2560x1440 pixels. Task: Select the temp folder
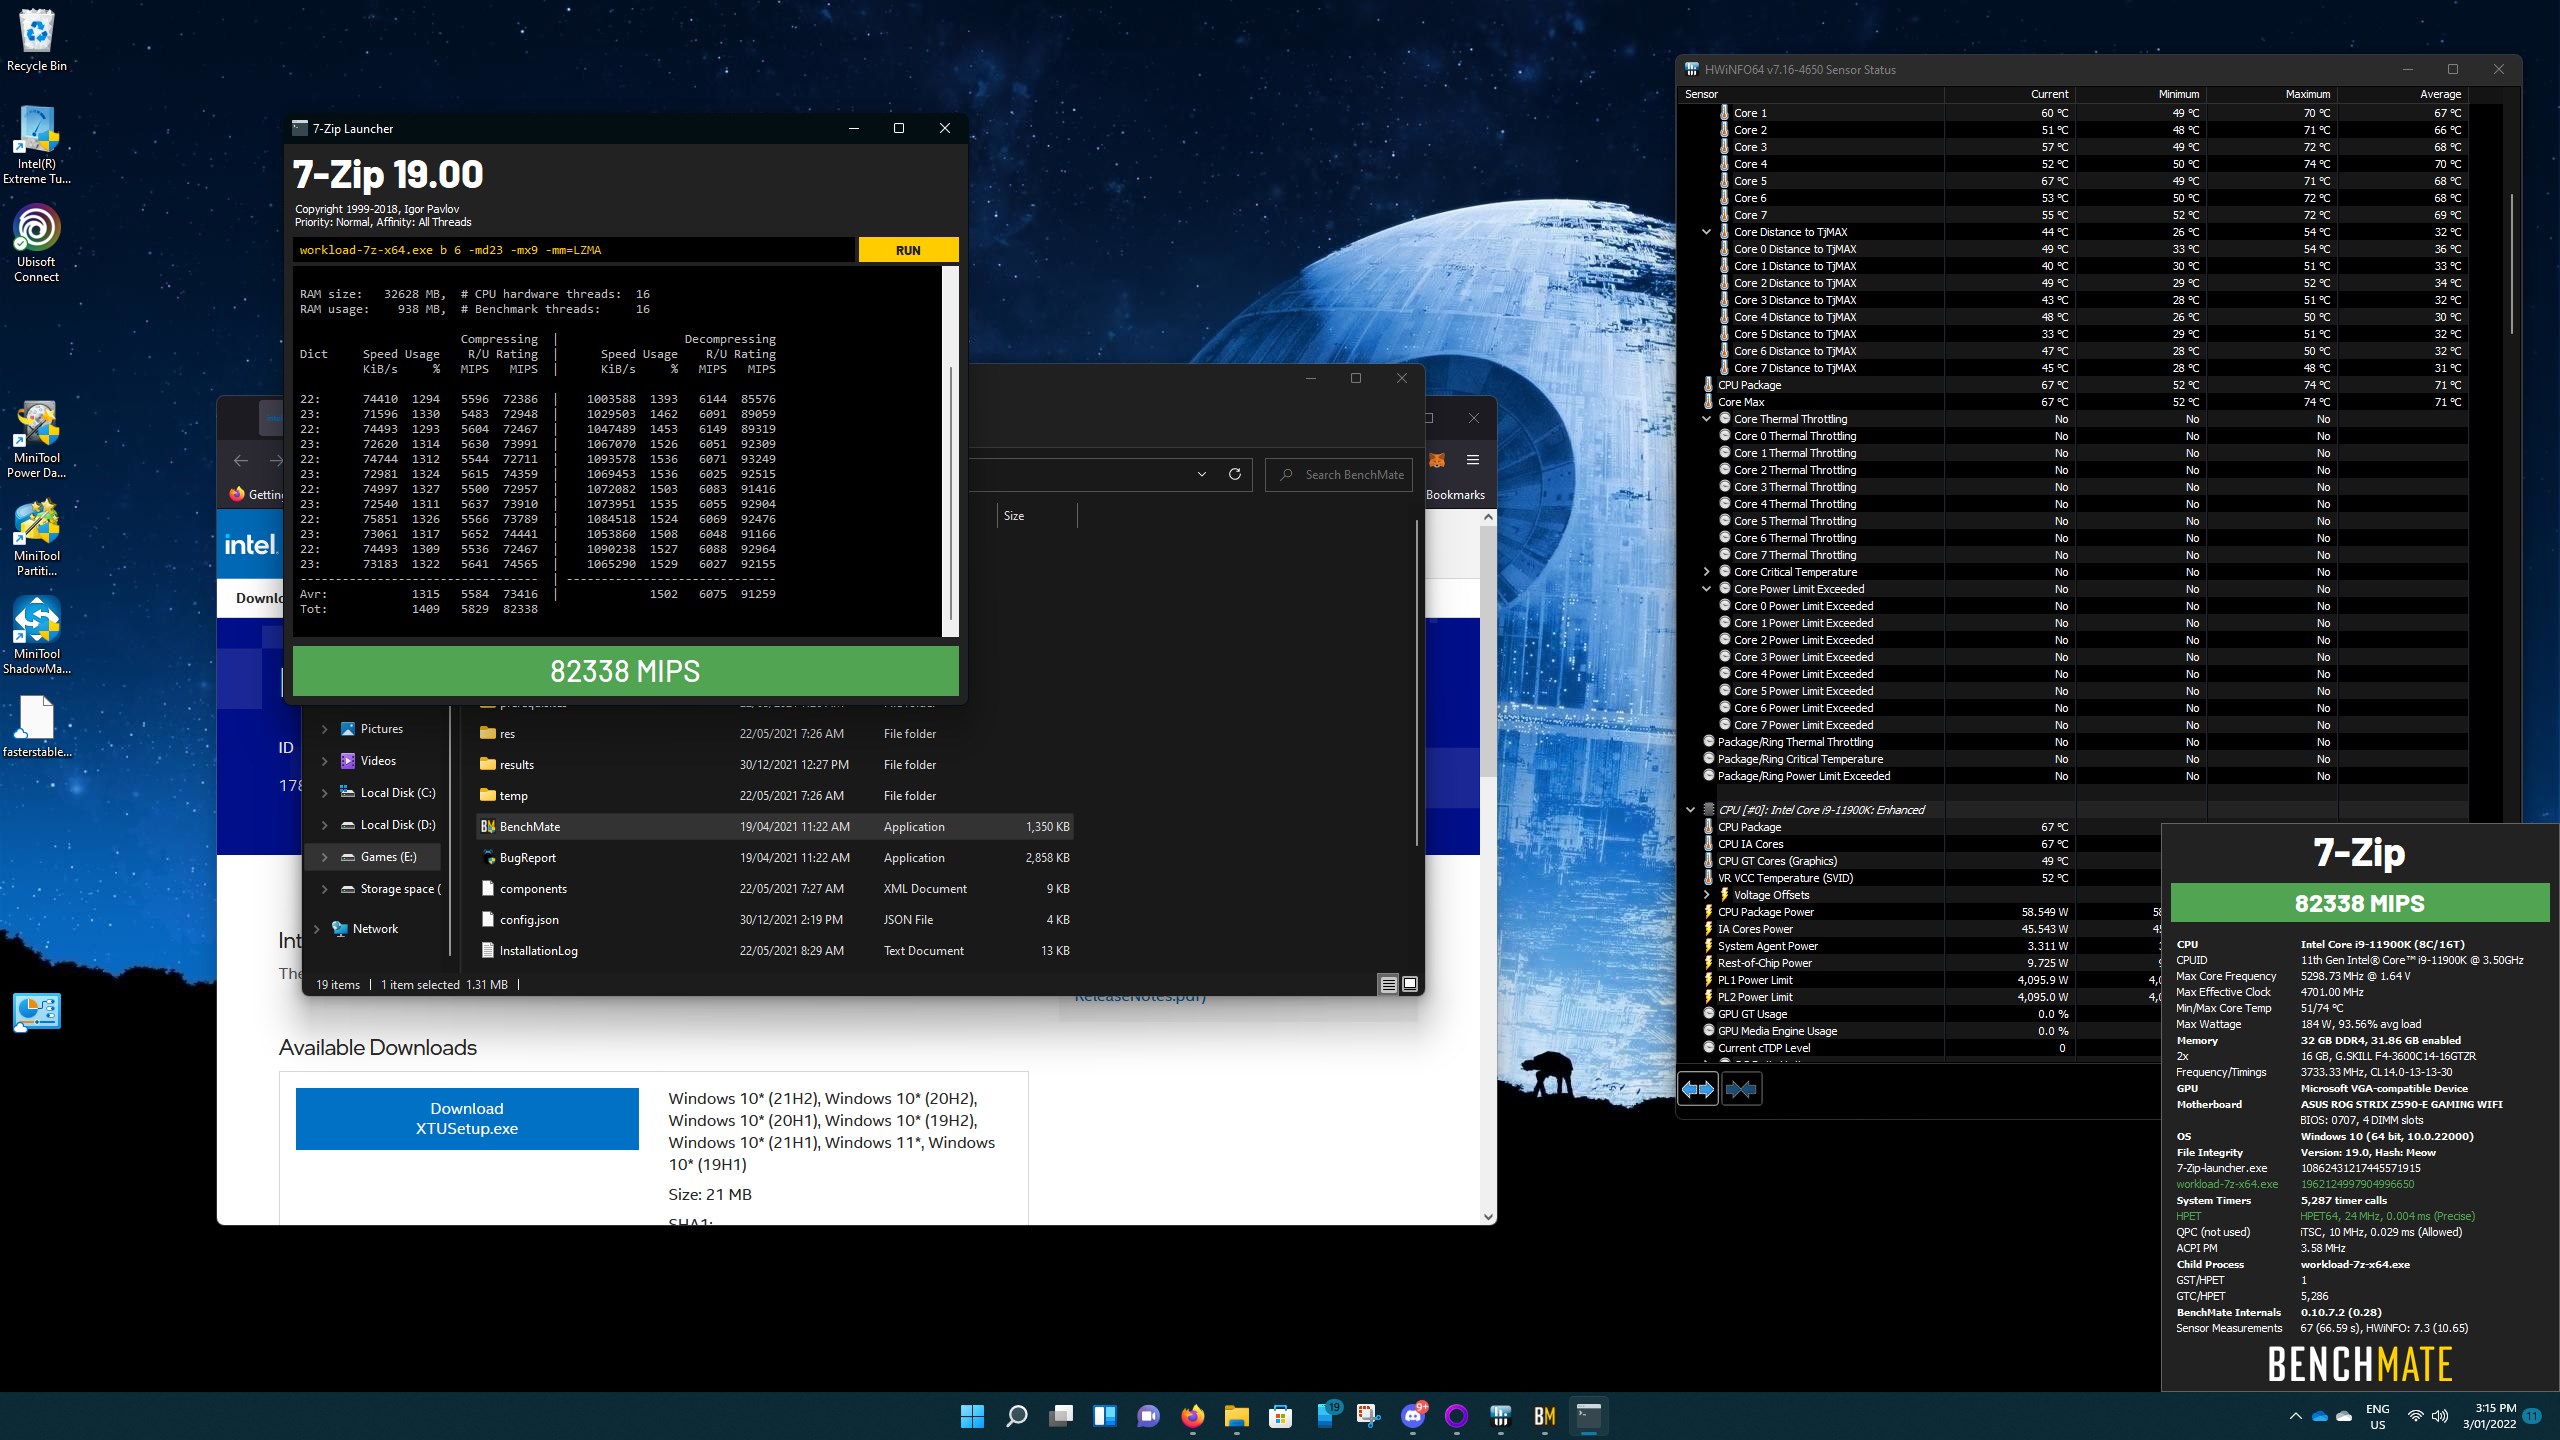pos(774,796)
